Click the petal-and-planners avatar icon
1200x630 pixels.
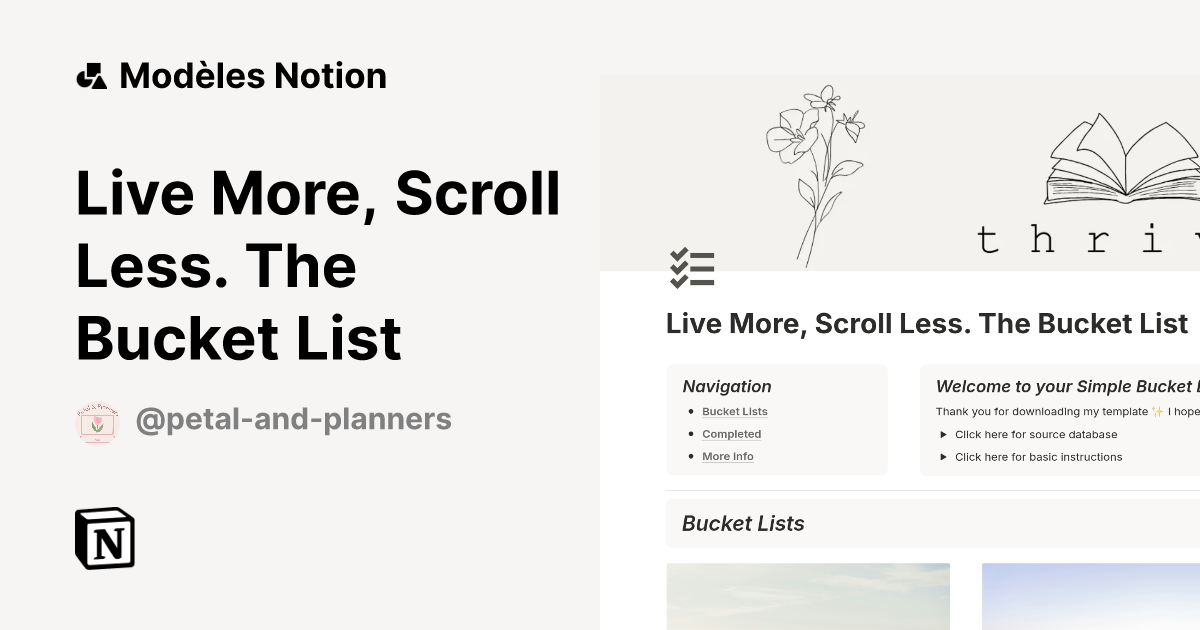coord(97,419)
